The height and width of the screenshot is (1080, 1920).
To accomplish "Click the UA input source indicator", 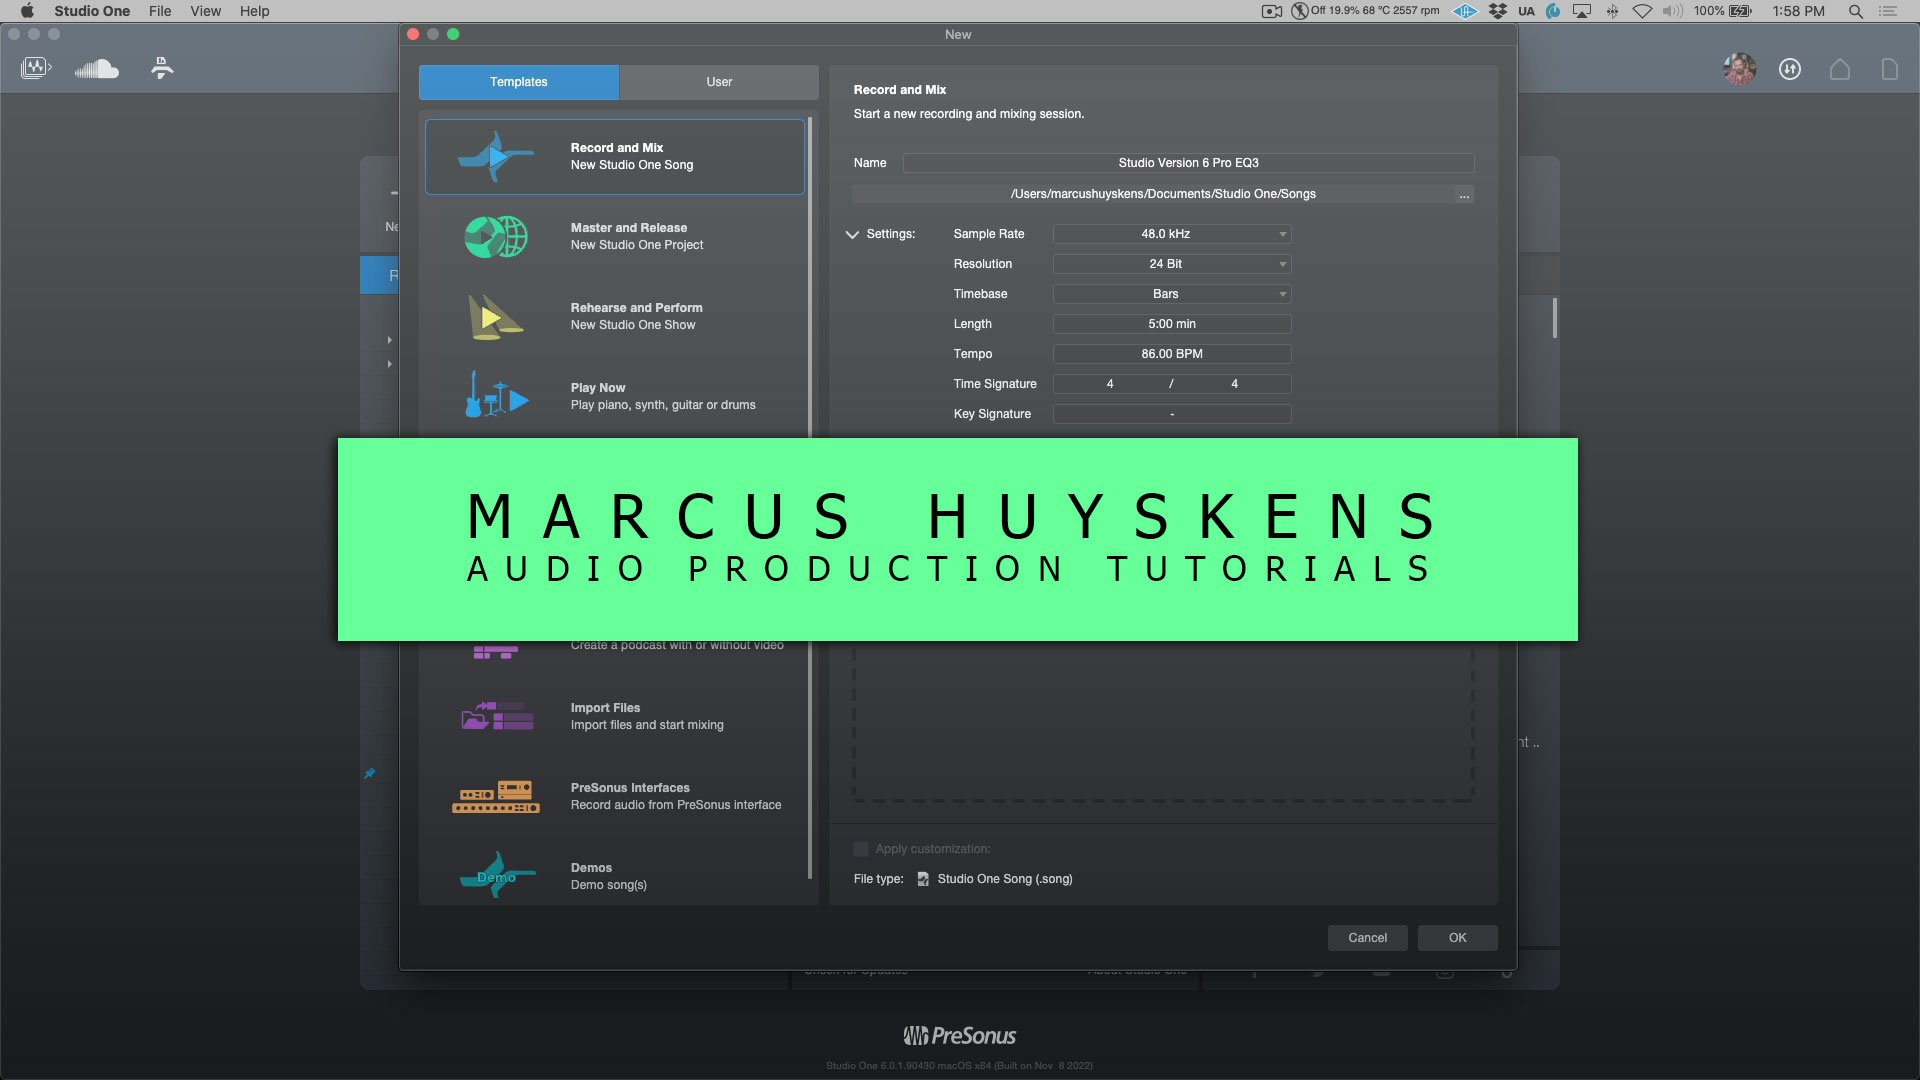I will (x=1526, y=11).
